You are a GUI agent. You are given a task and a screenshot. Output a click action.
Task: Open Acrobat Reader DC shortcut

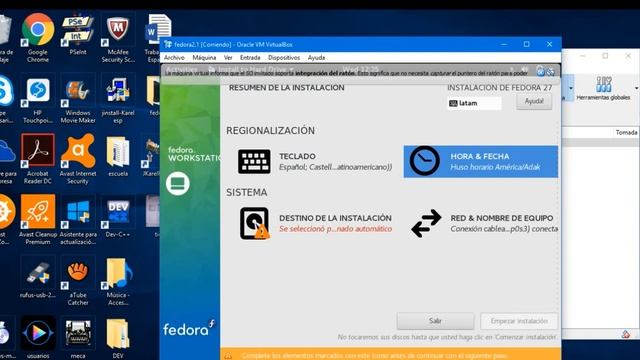coord(38,159)
